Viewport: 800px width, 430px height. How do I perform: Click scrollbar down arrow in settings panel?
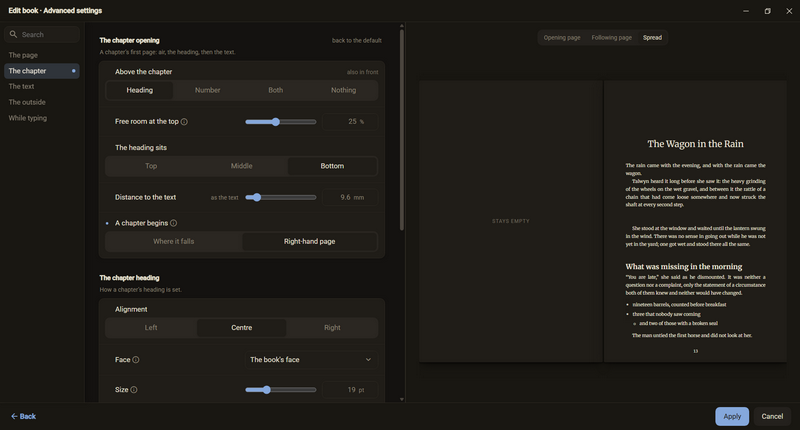click(402, 399)
